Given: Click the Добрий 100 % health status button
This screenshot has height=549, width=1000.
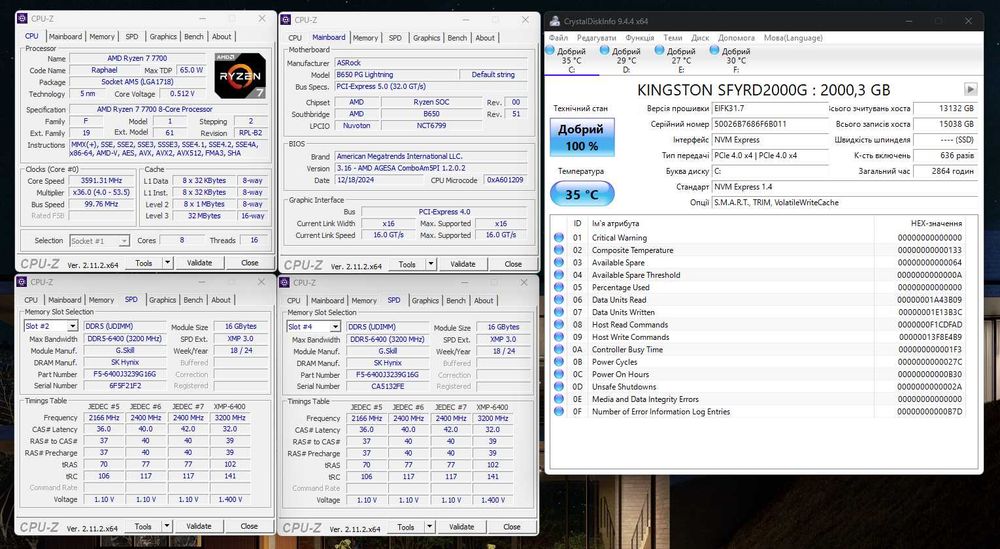Looking at the screenshot, I should pyautogui.click(x=581, y=137).
